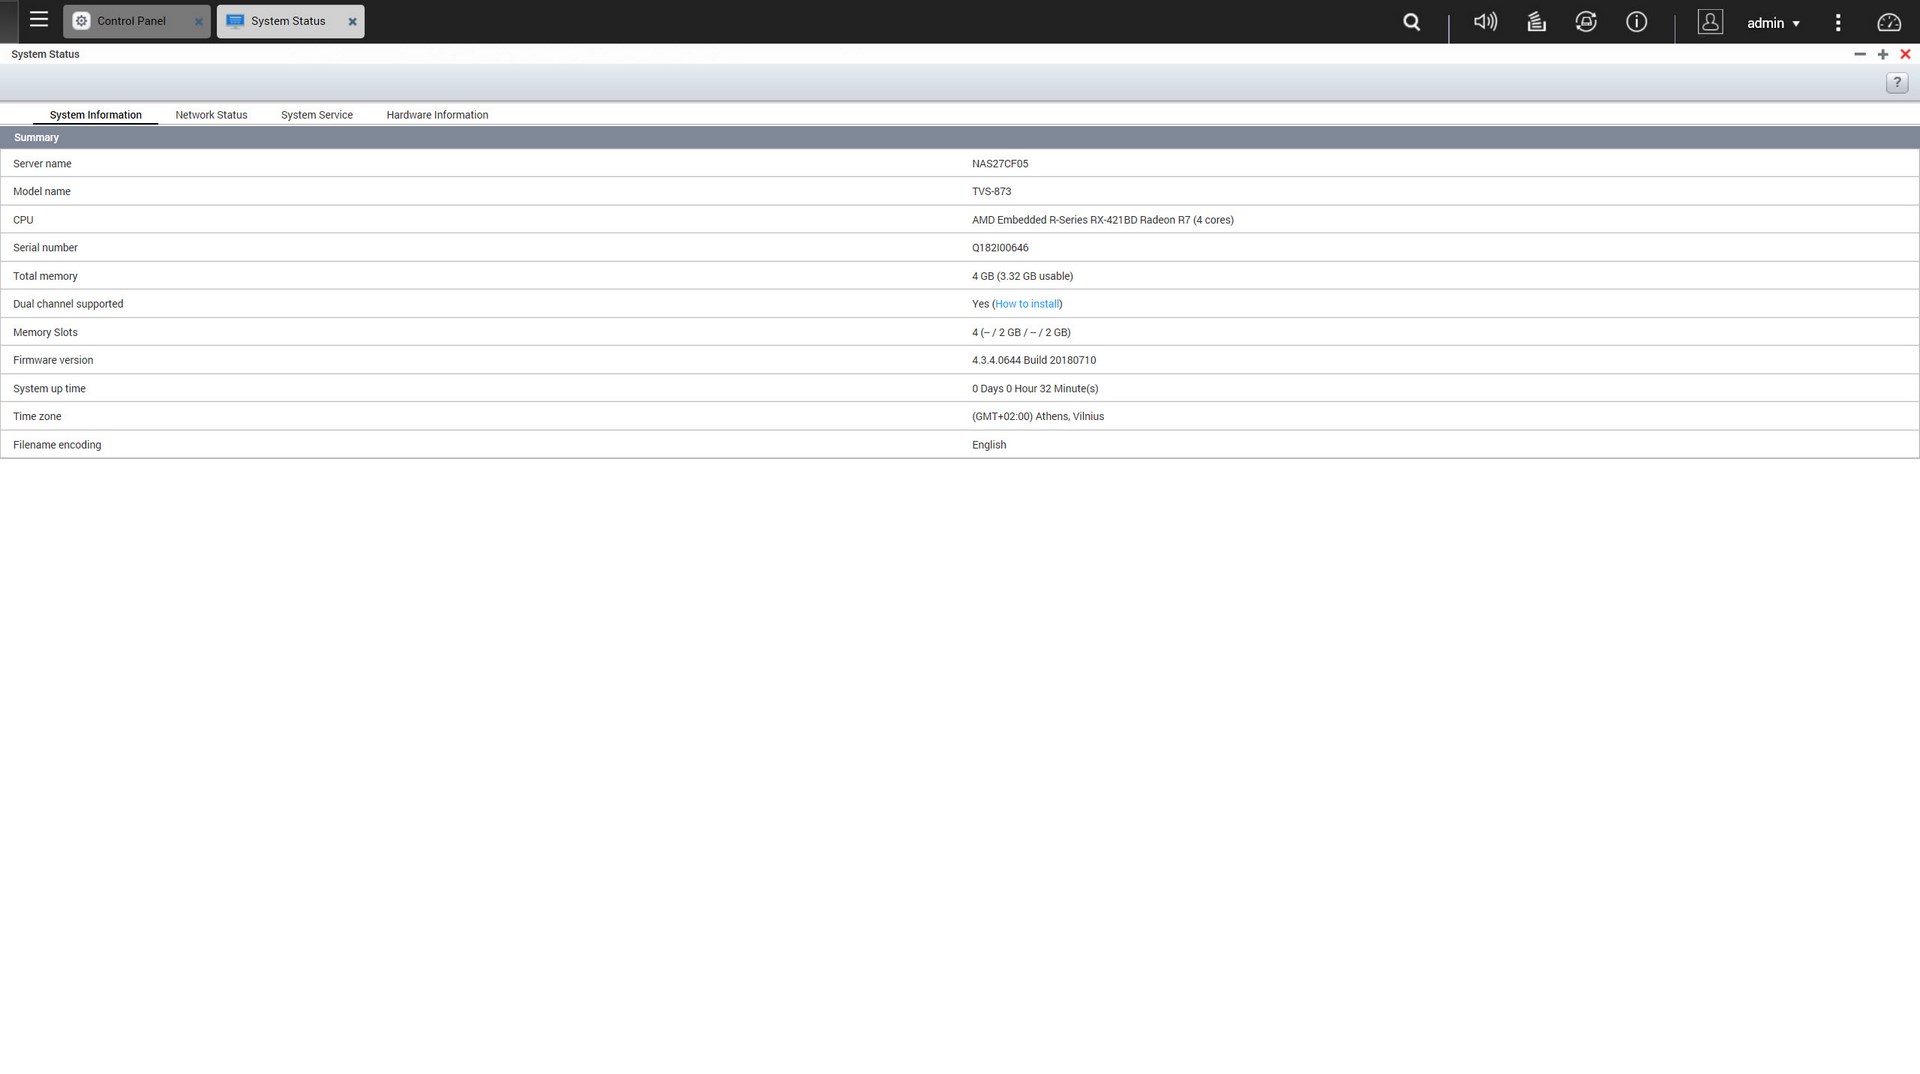Viewport: 1920px width, 1074px height.
Task: Open the dashboard gauge icon
Action: pos(1889,22)
